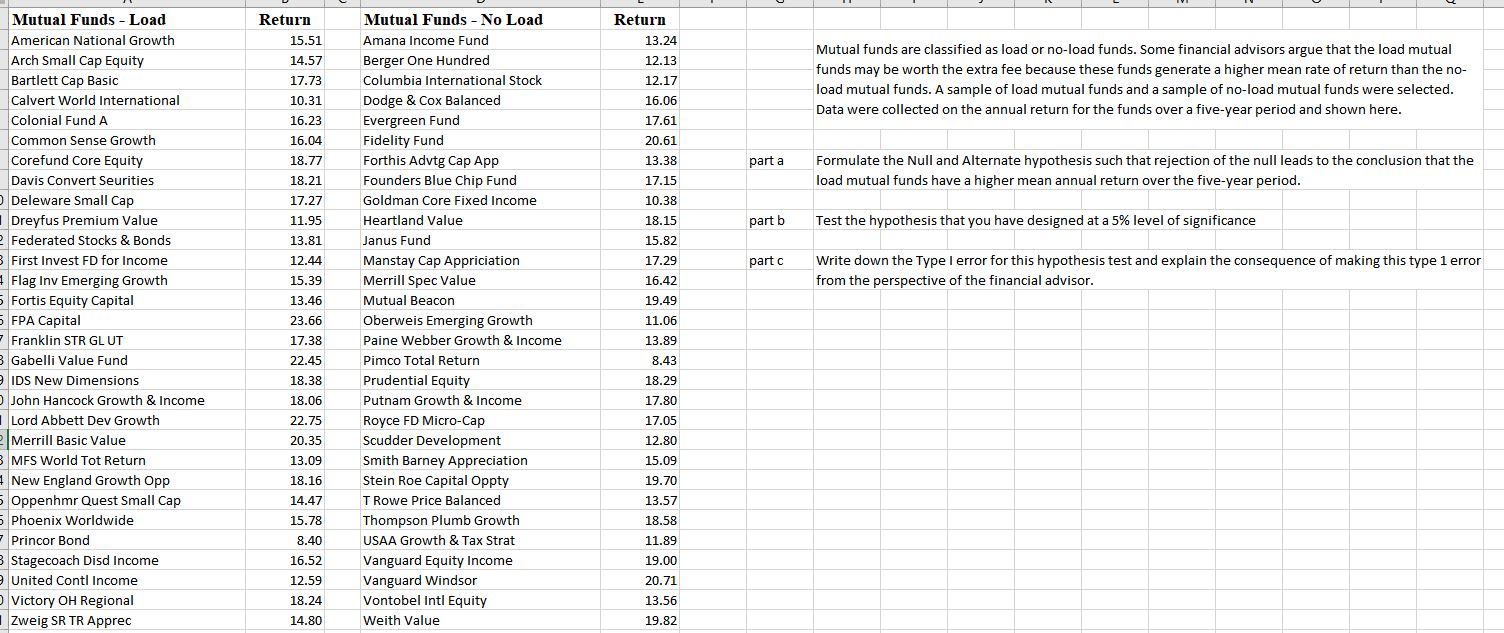This screenshot has height=633, width=1504.
Task: Select the 8.43 return cell
Action: pyautogui.click(x=640, y=360)
